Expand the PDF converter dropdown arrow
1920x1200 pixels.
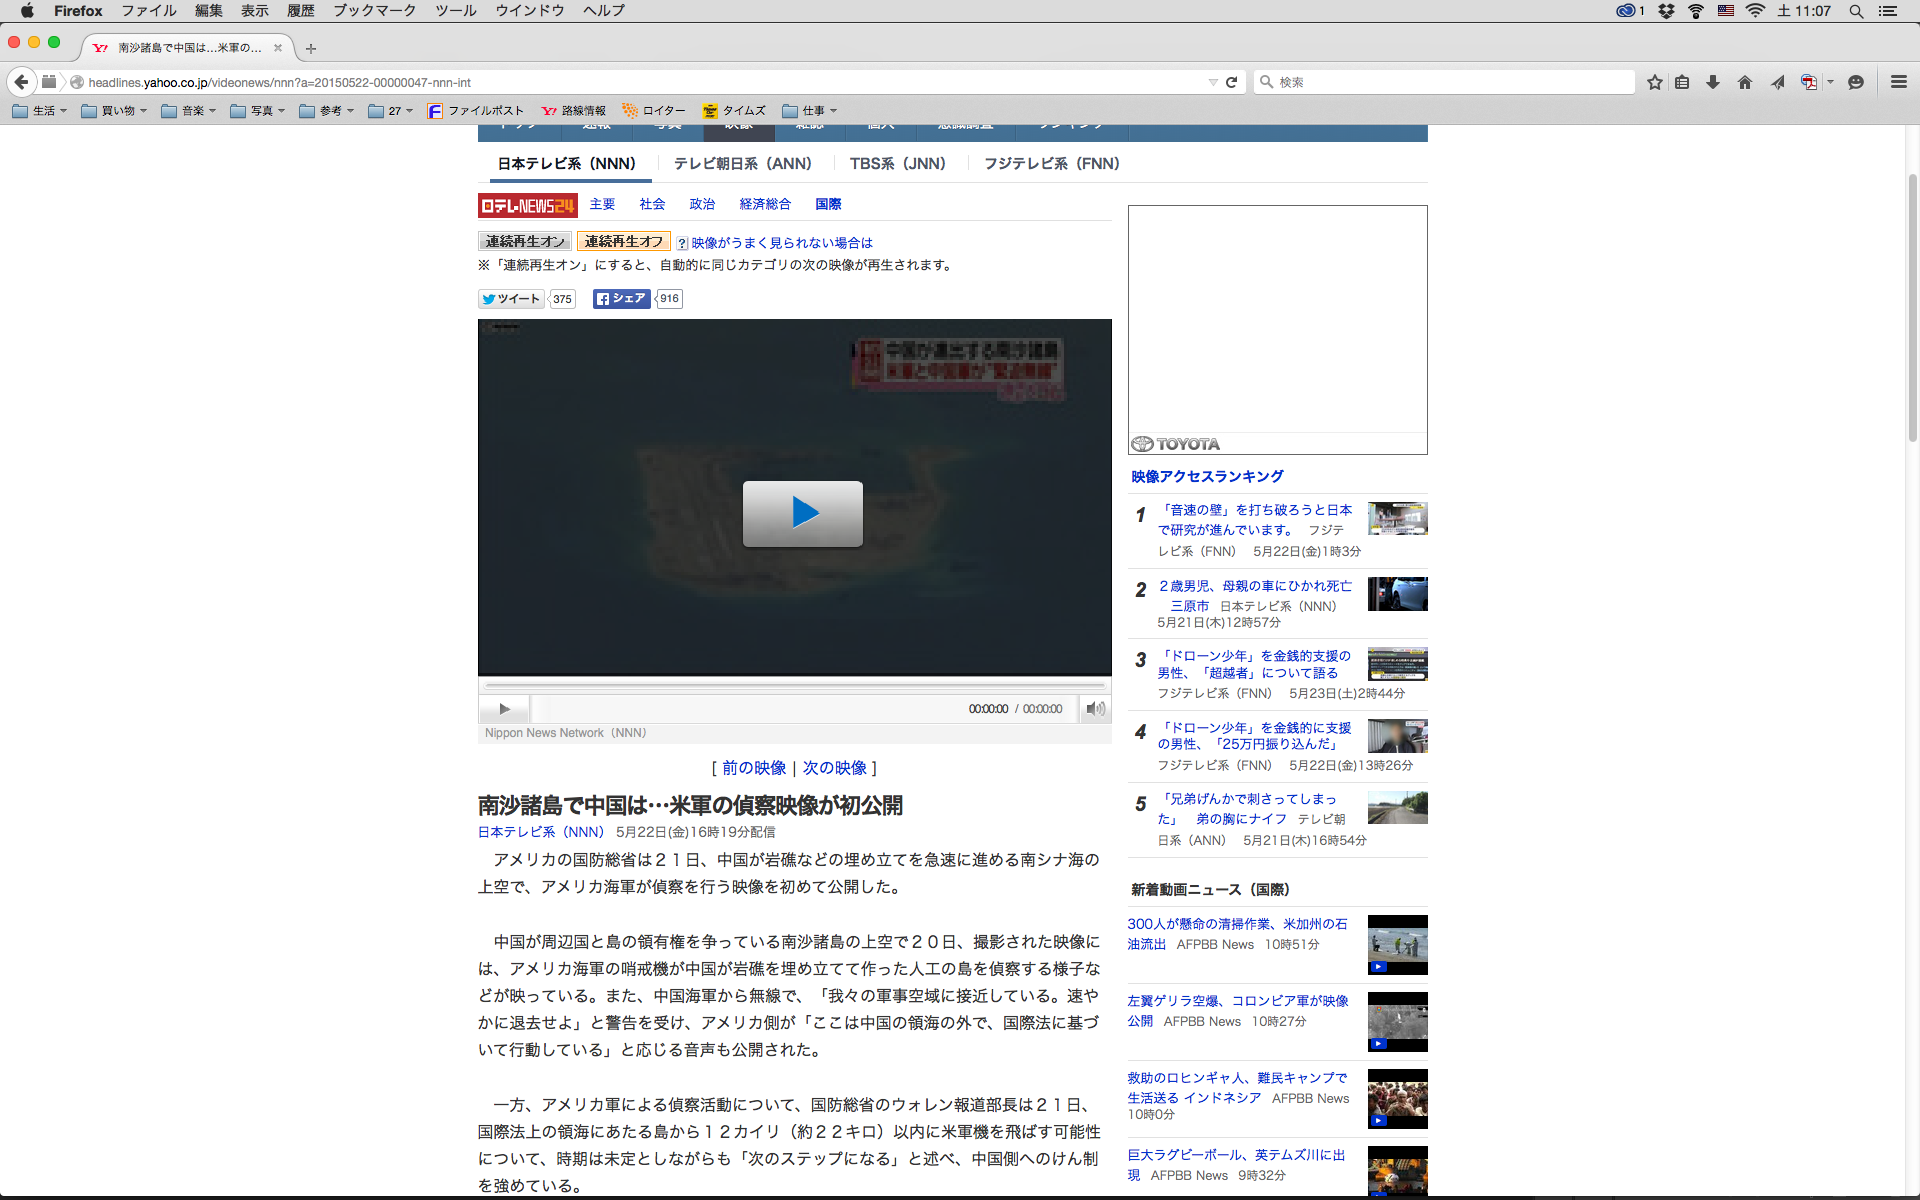(x=1830, y=82)
